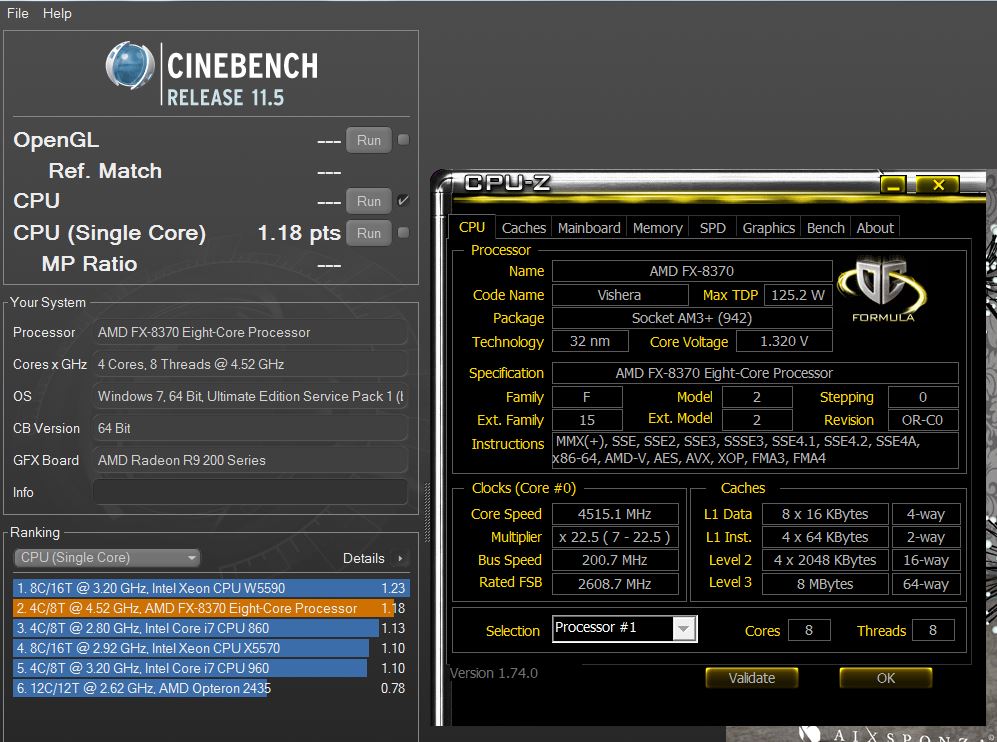This screenshot has height=742, width=997.
Task: Click the Bus Speed value 200.7 MHz
Action: 615,560
